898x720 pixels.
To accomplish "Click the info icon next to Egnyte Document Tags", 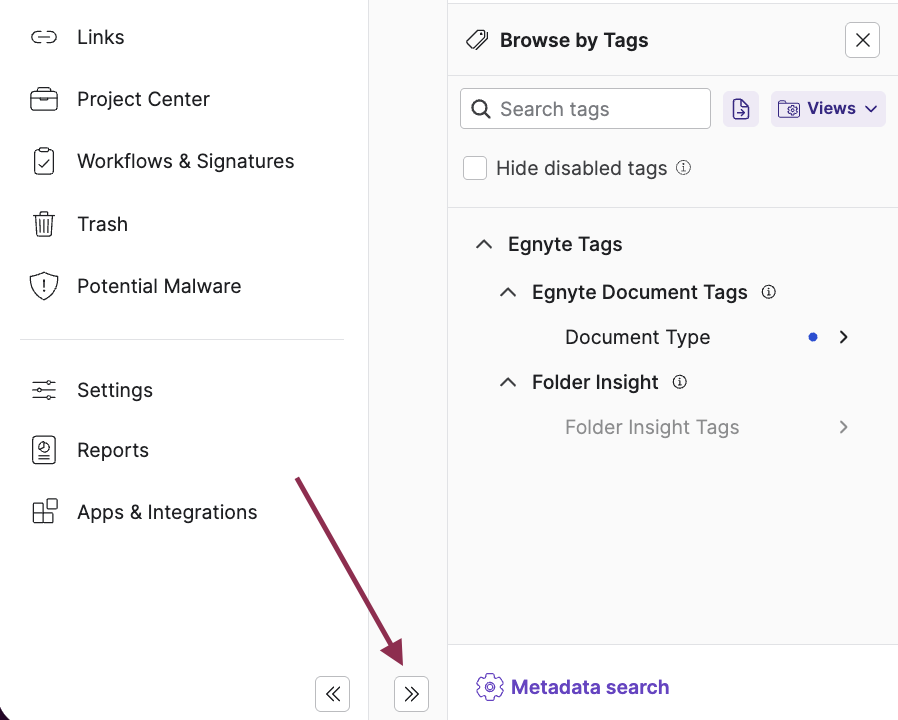I will 768,292.
